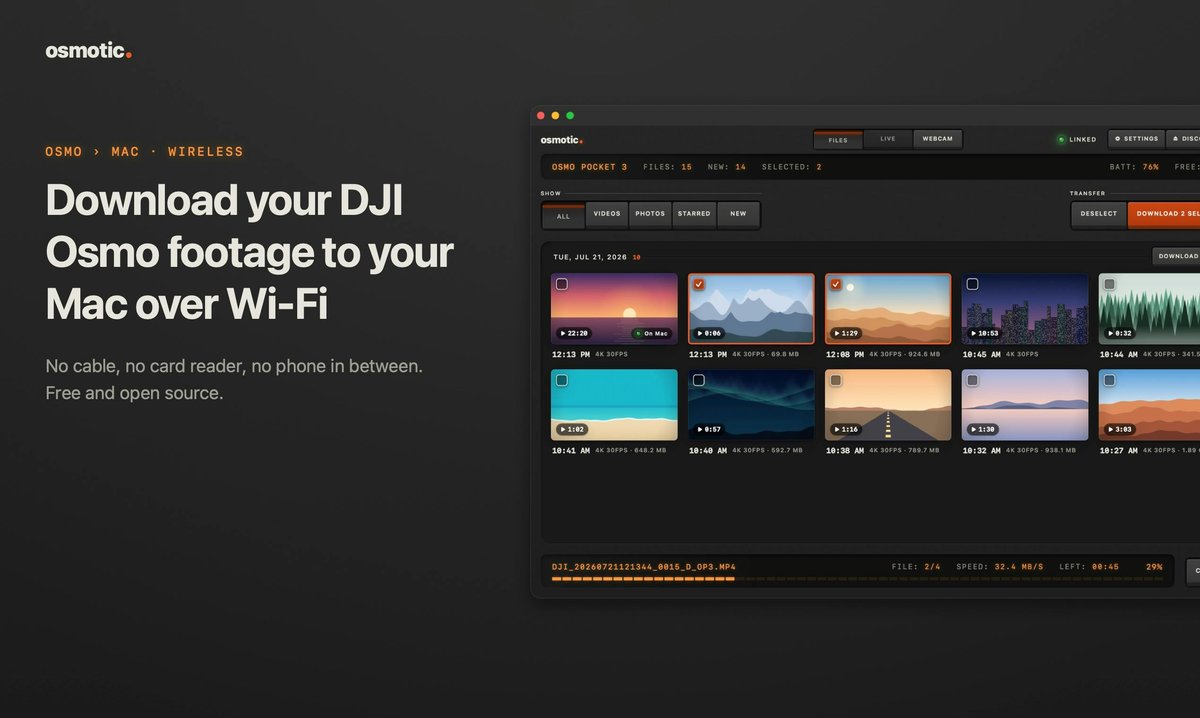Switch to the Live tab

click(888, 139)
